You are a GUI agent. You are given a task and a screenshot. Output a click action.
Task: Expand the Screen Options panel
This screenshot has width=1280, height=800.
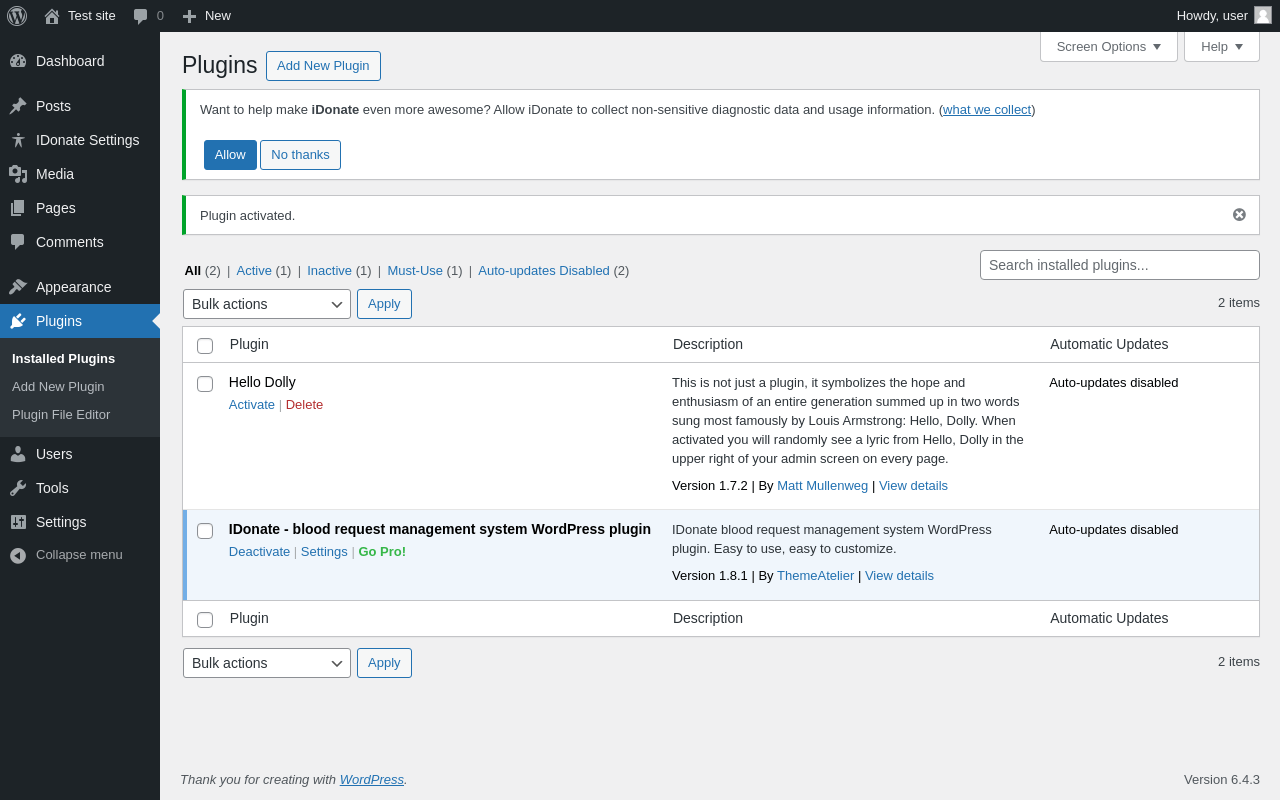[x=1108, y=47]
